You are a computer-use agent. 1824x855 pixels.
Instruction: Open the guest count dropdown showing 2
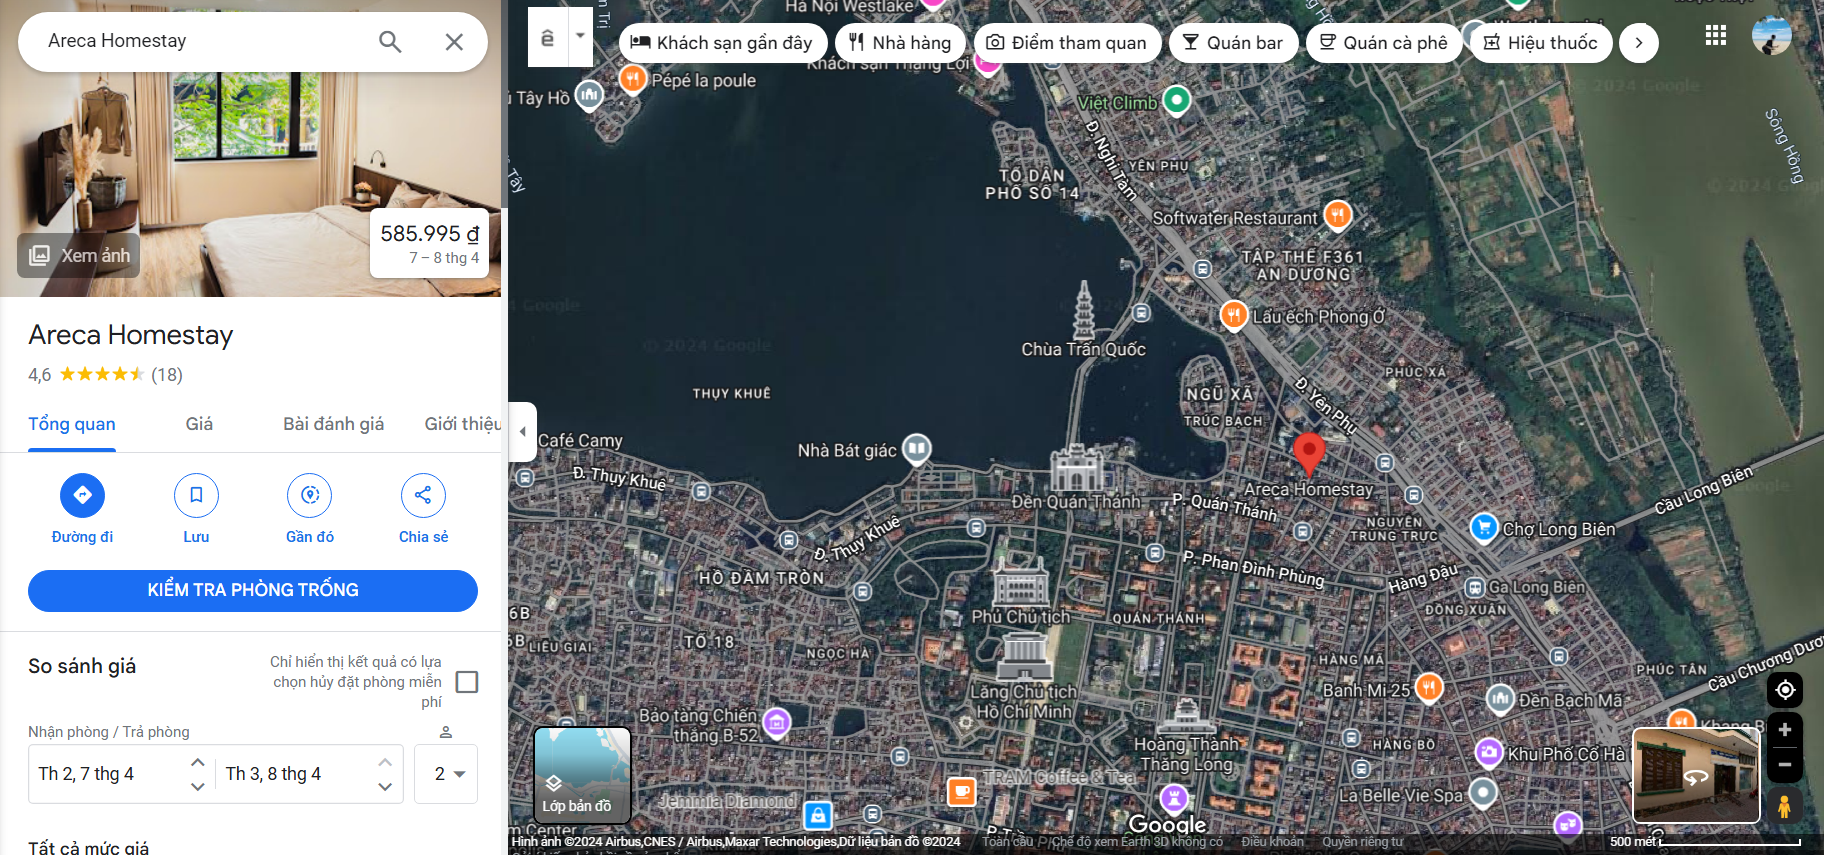(446, 774)
